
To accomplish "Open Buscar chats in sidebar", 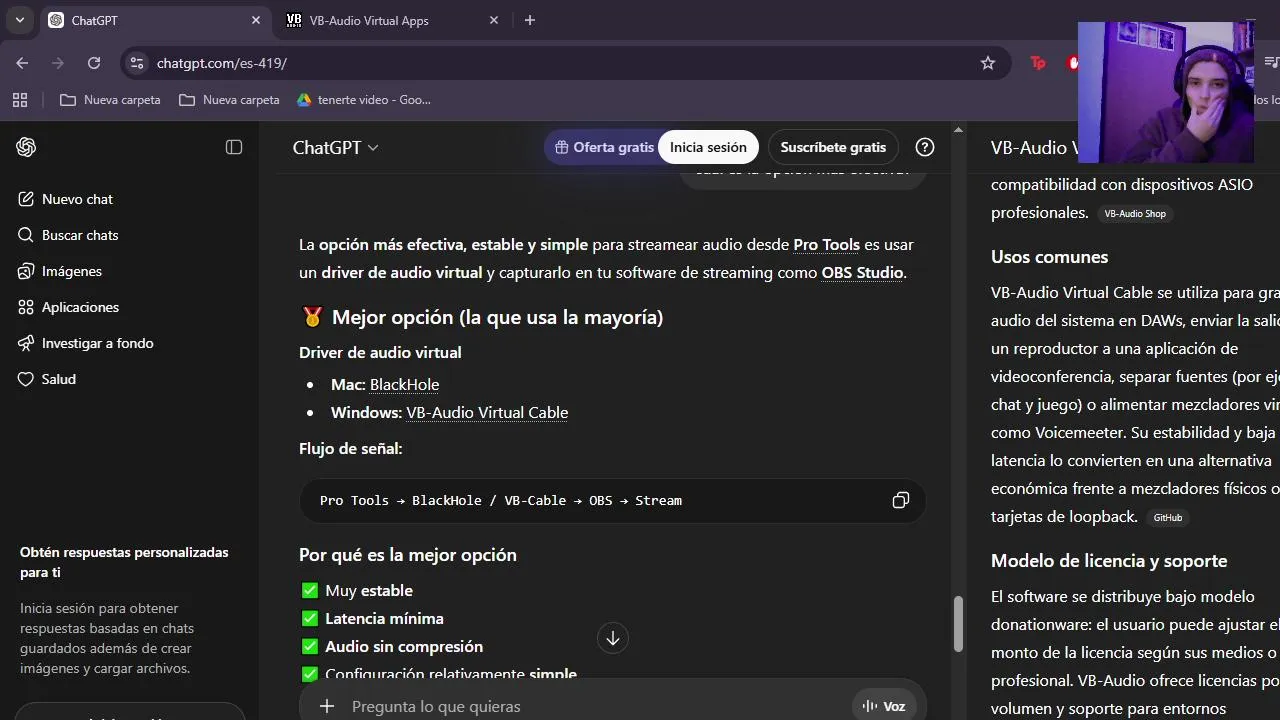I will 68,235.
